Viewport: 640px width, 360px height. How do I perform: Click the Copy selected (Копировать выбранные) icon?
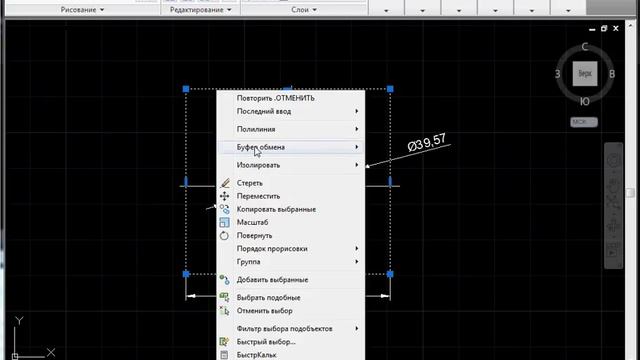pyautogui.click(x=224, y=209)
